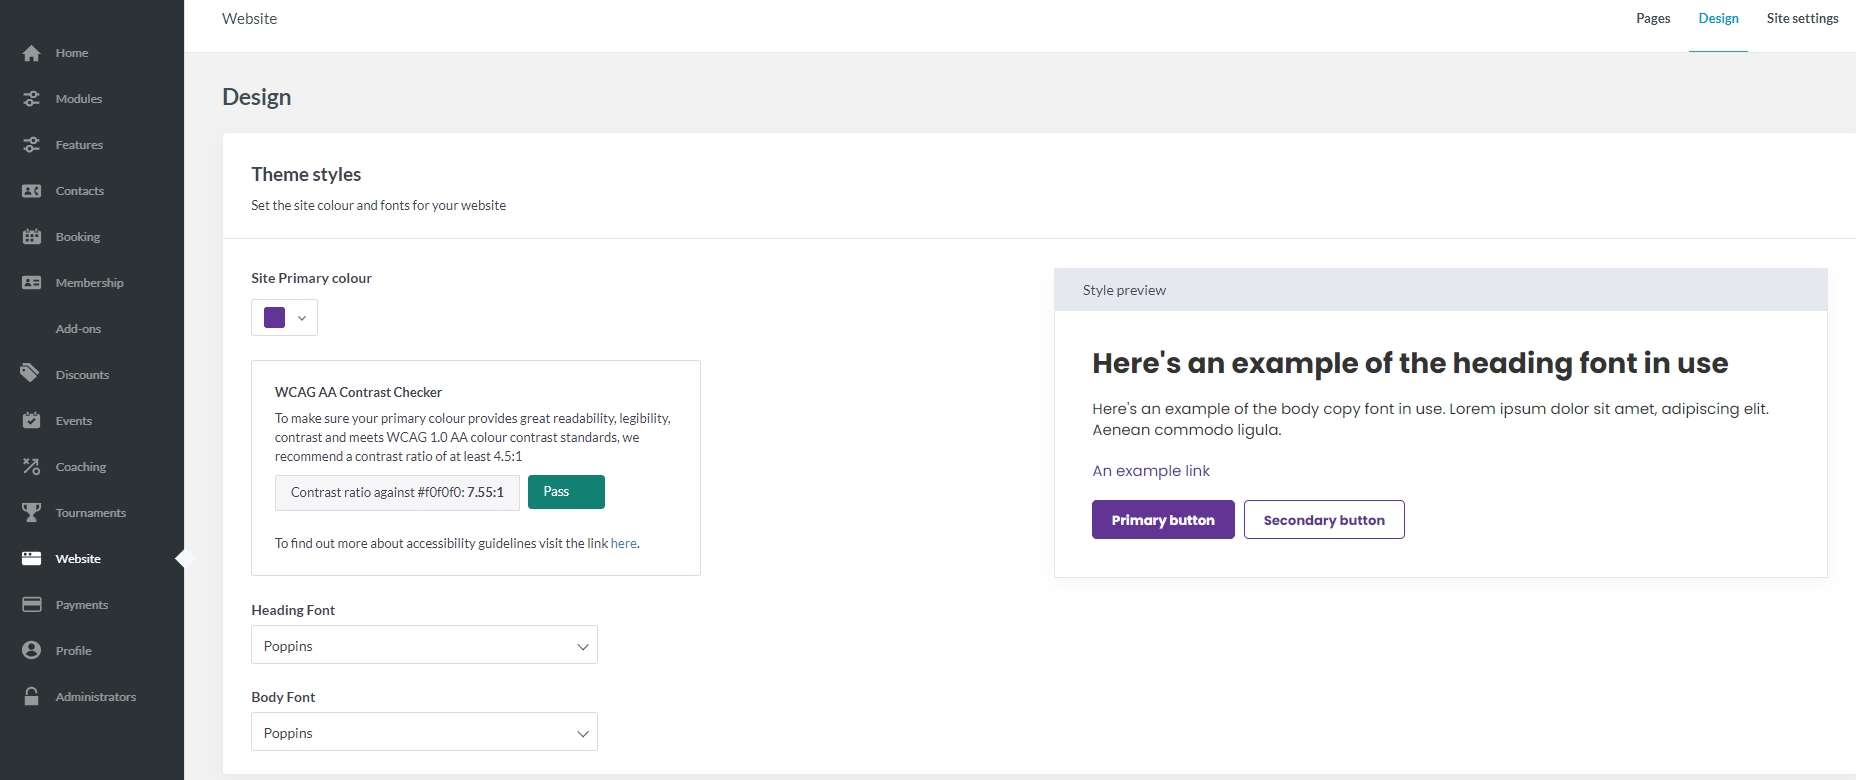
Task: Click the Coaching percent icon
Action: point(32,467)
